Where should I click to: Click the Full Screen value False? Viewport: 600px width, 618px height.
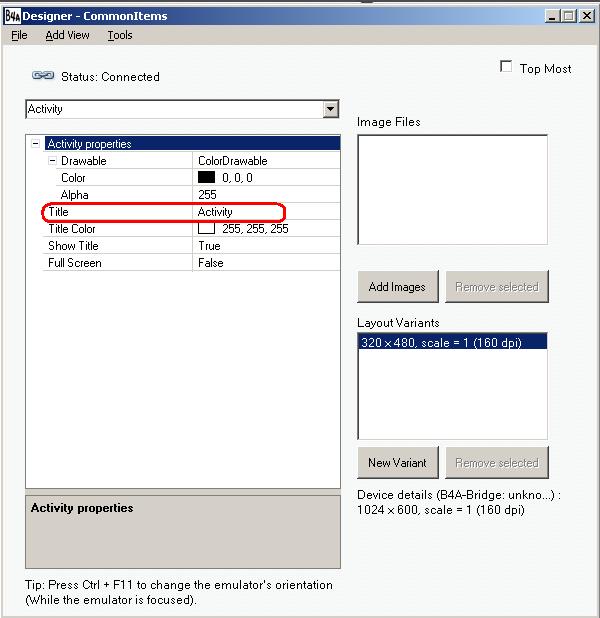211,263
